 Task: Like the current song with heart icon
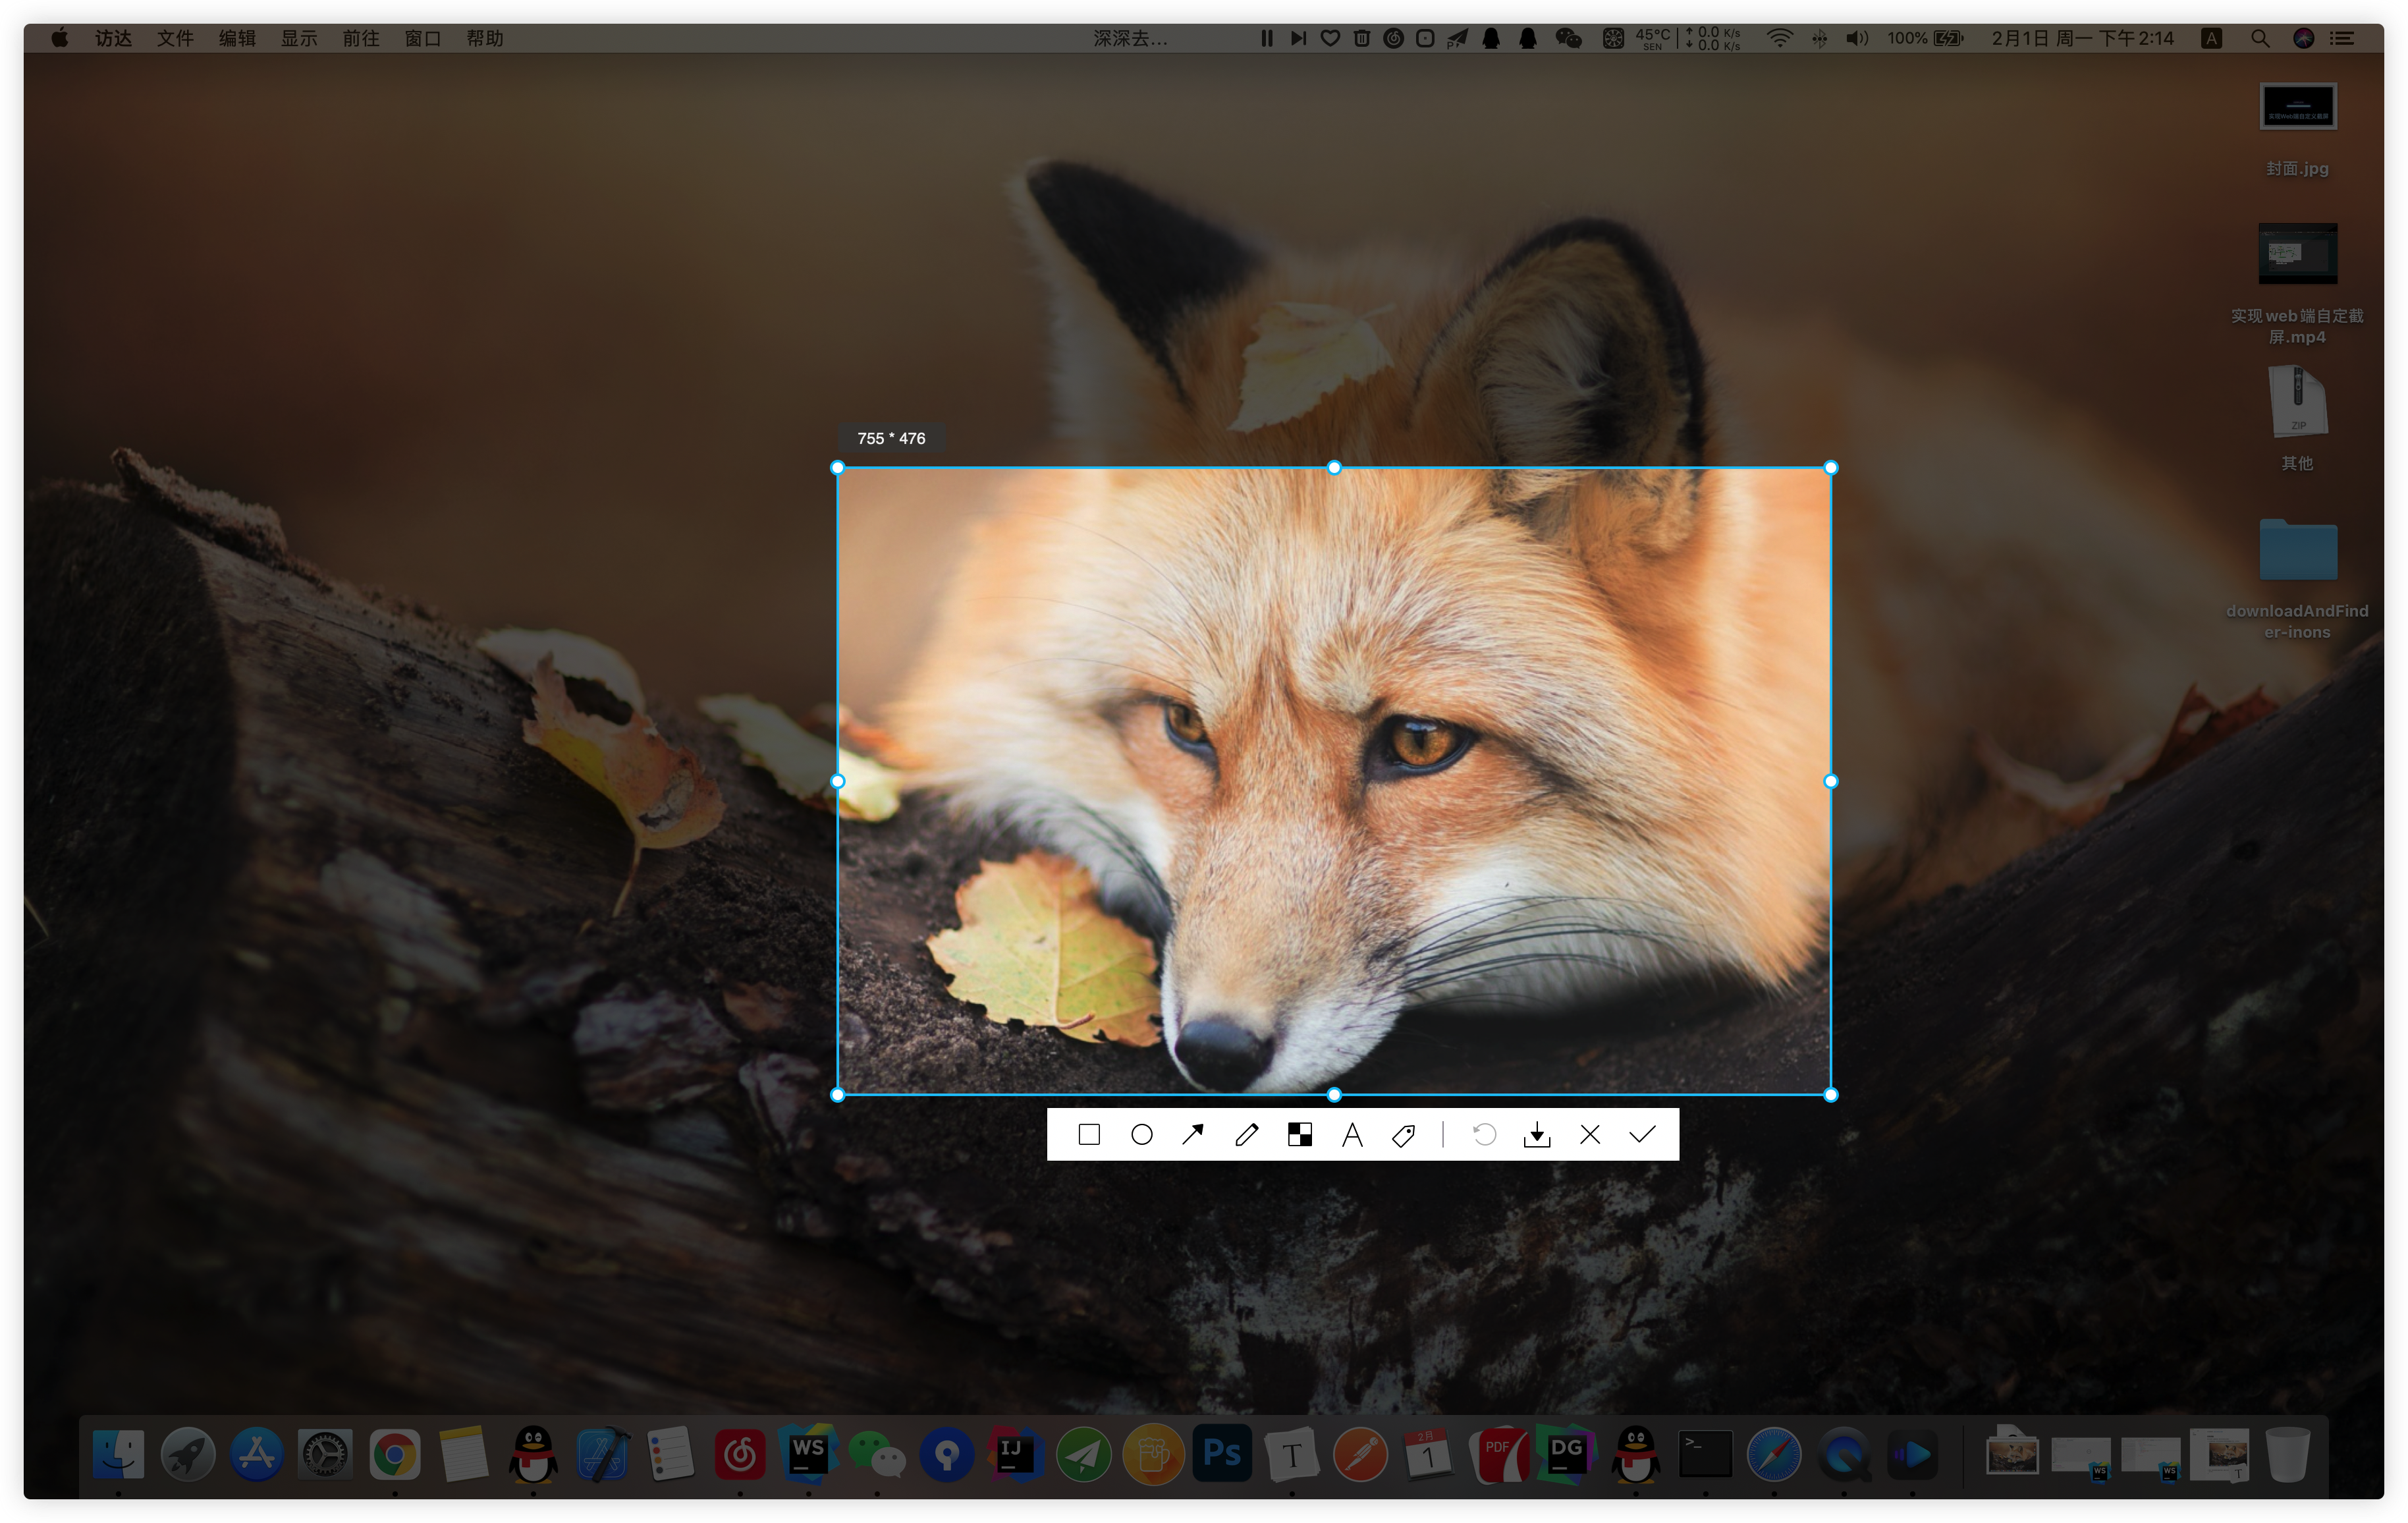1330,38
